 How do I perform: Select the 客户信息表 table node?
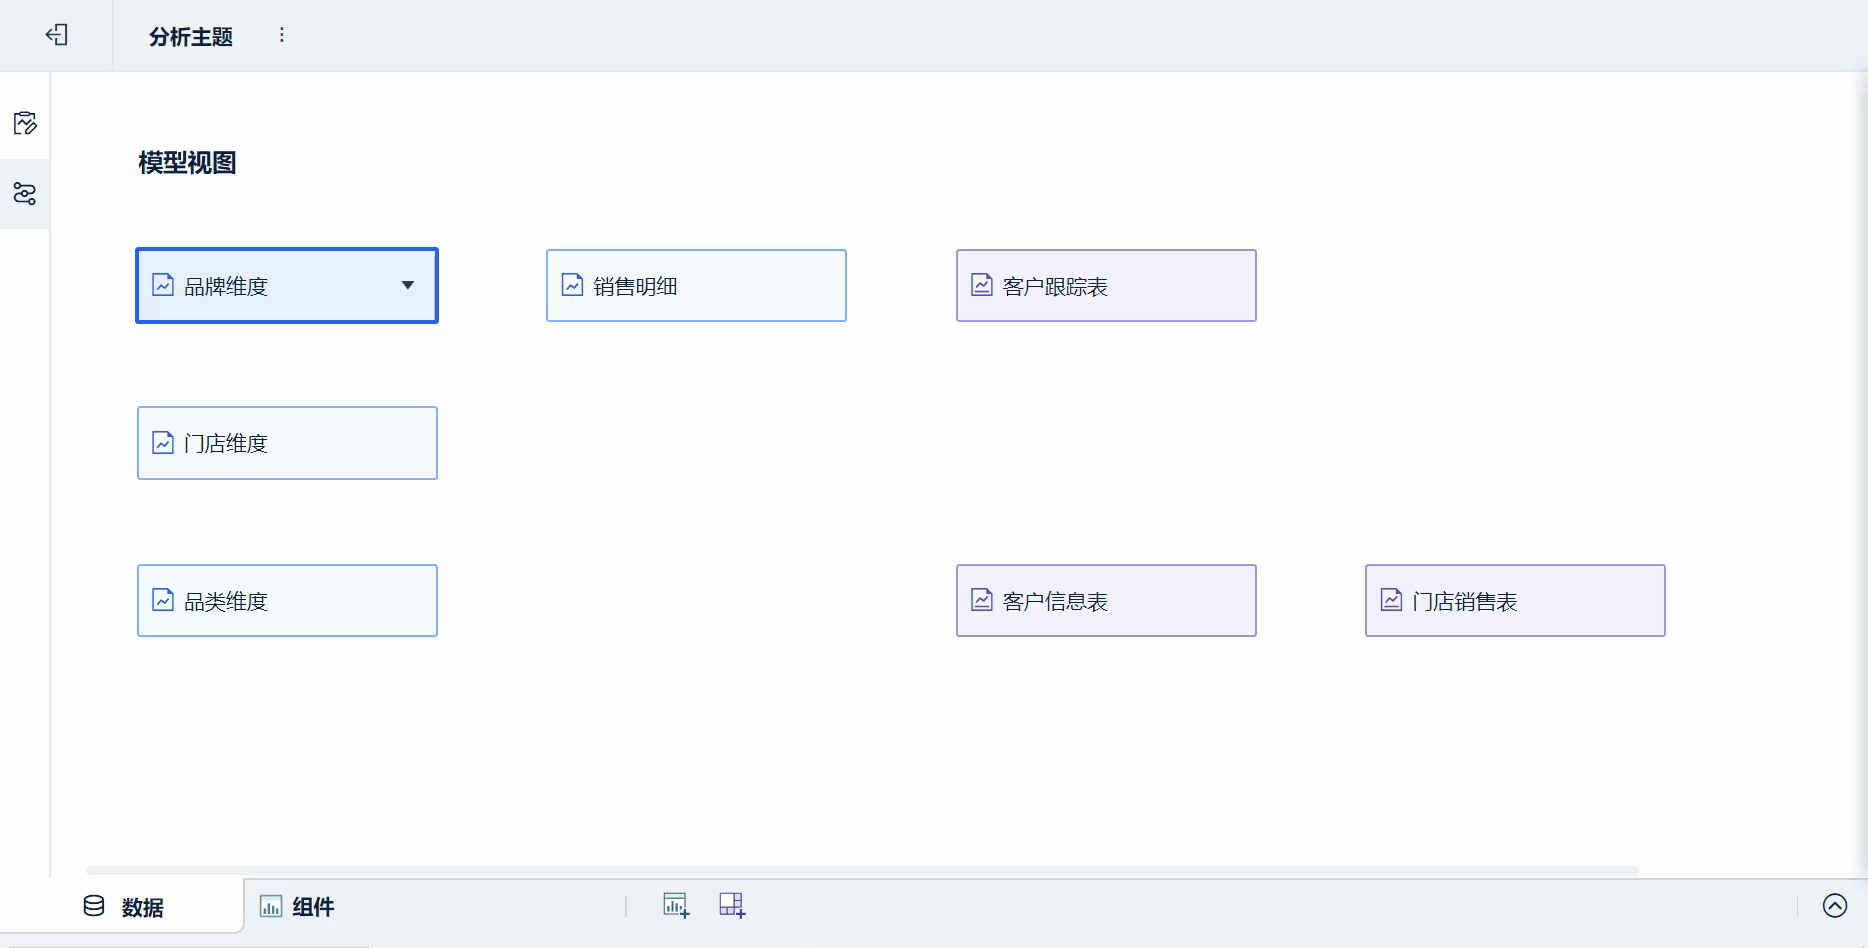(1106, 601)
